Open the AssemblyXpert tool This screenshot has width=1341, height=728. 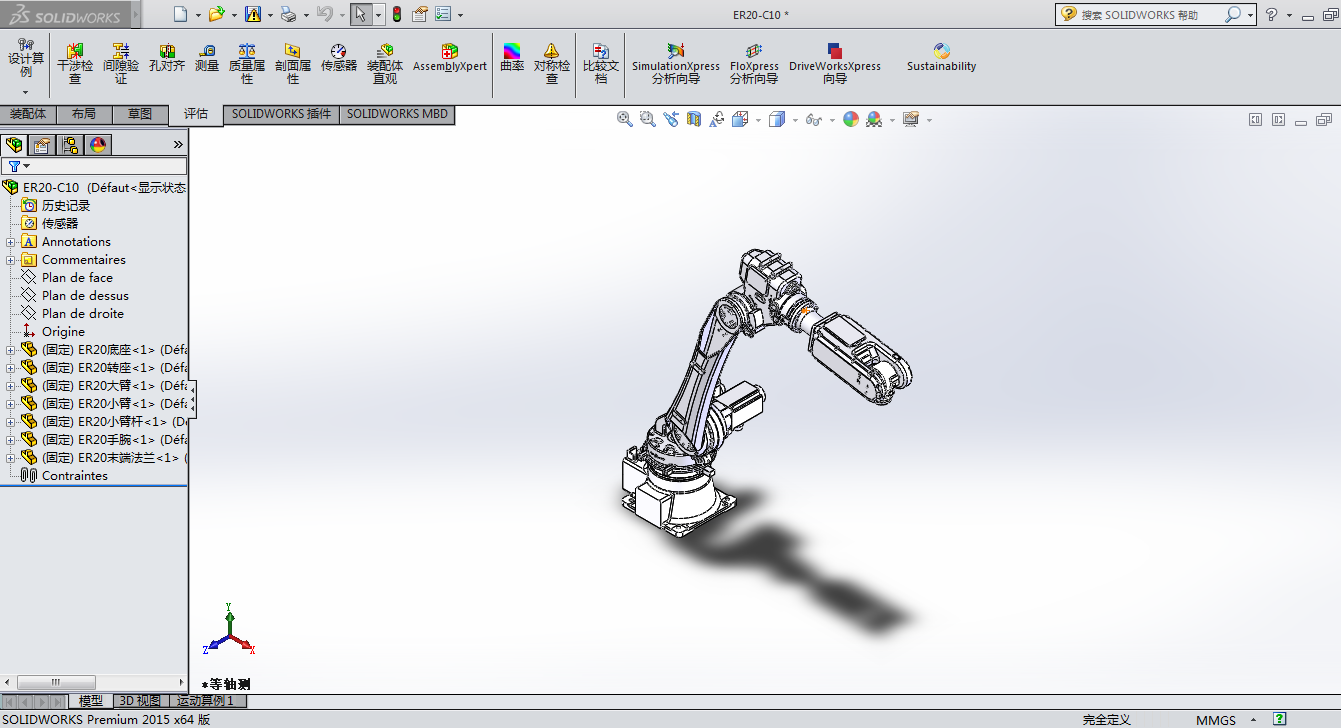450,59
